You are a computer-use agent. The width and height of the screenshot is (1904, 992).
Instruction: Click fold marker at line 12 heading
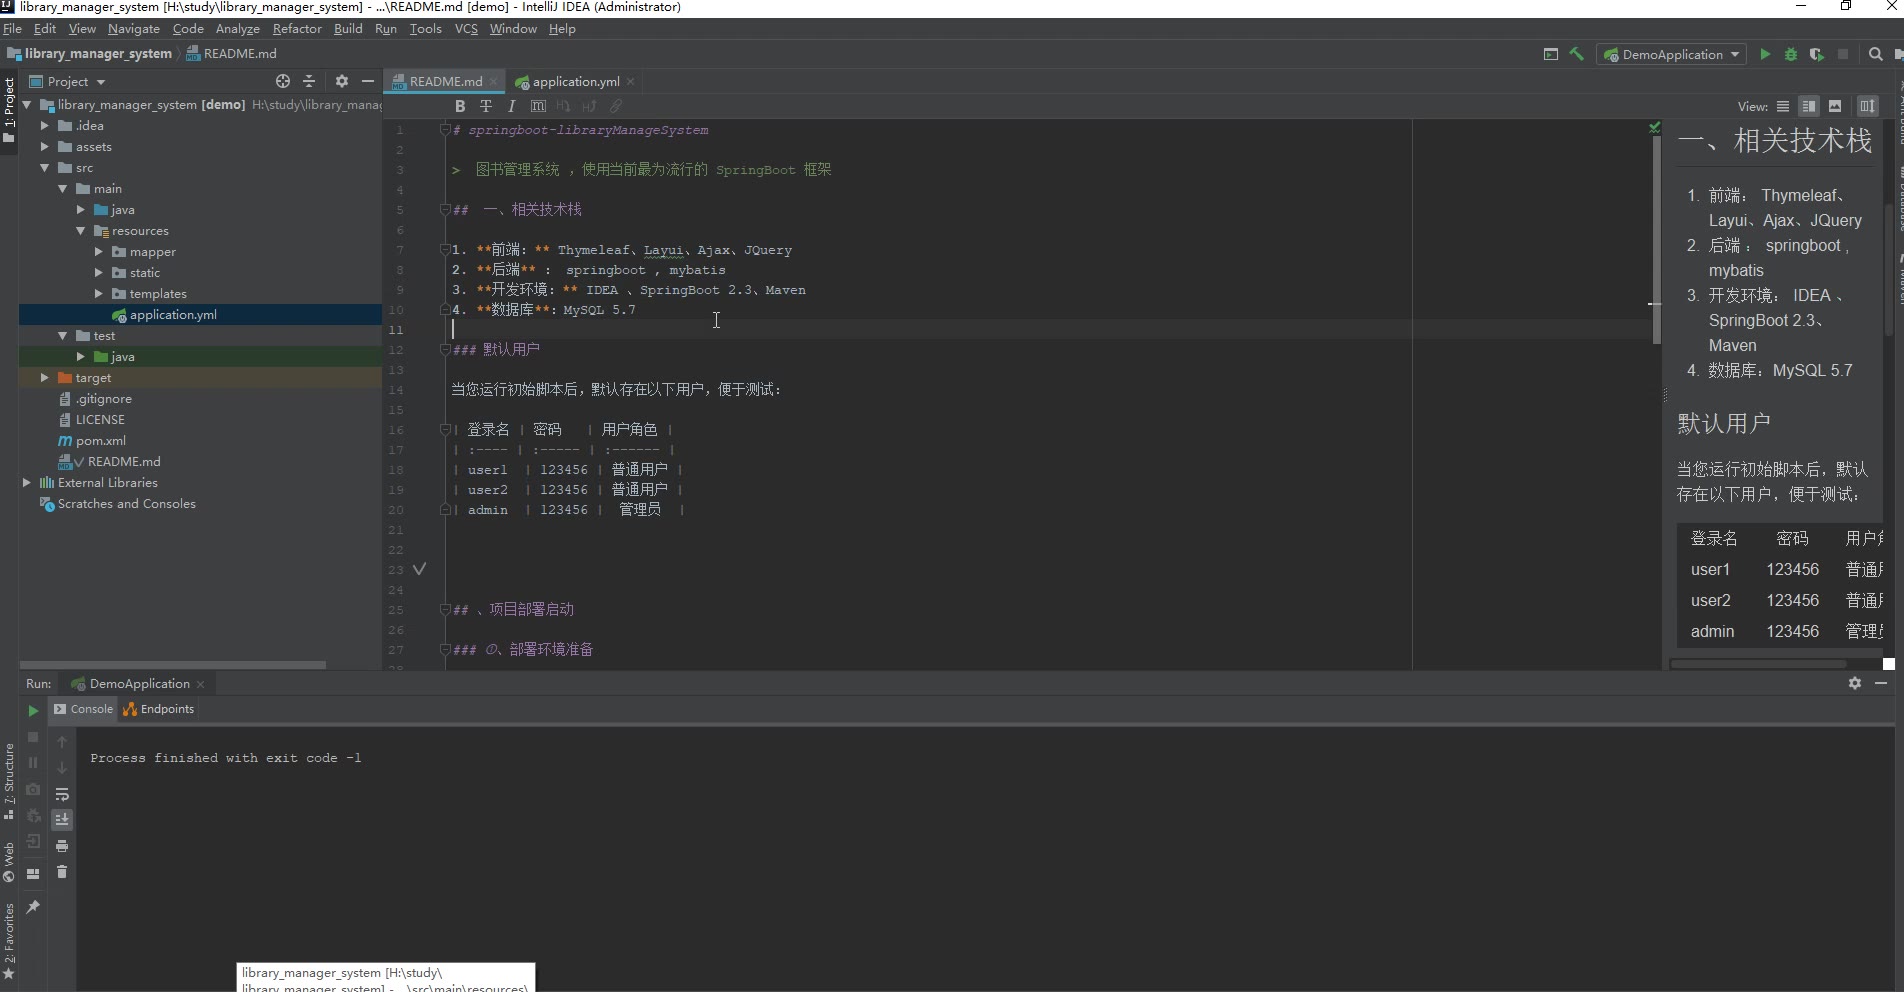click(445, 349)
